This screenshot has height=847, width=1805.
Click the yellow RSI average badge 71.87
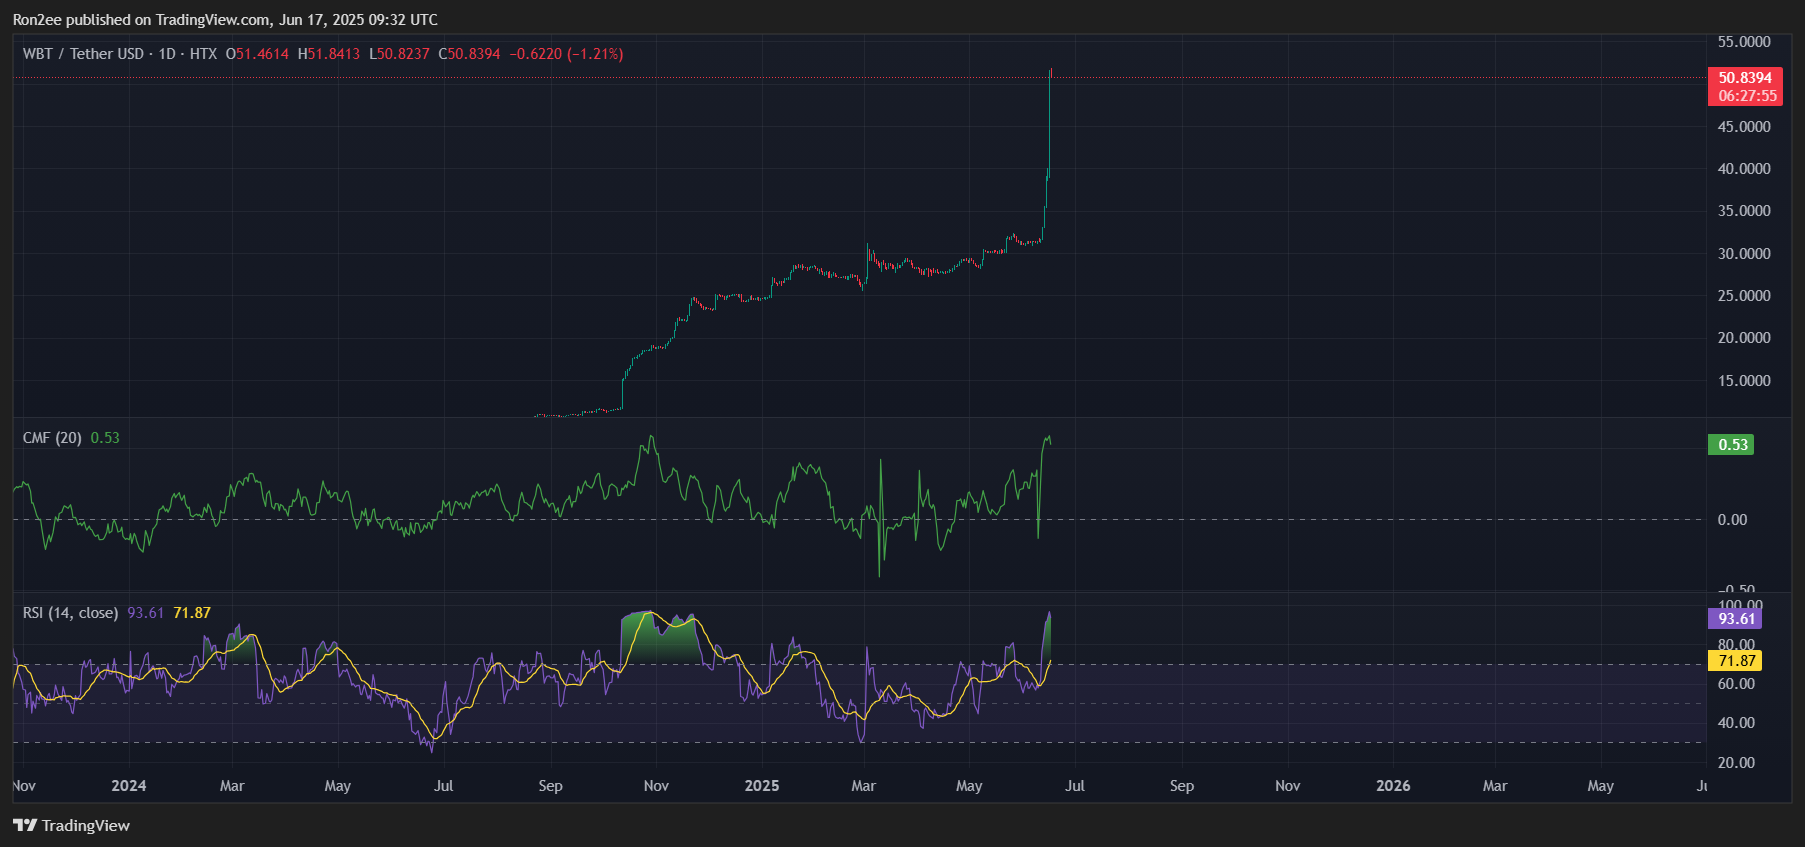1735,661
